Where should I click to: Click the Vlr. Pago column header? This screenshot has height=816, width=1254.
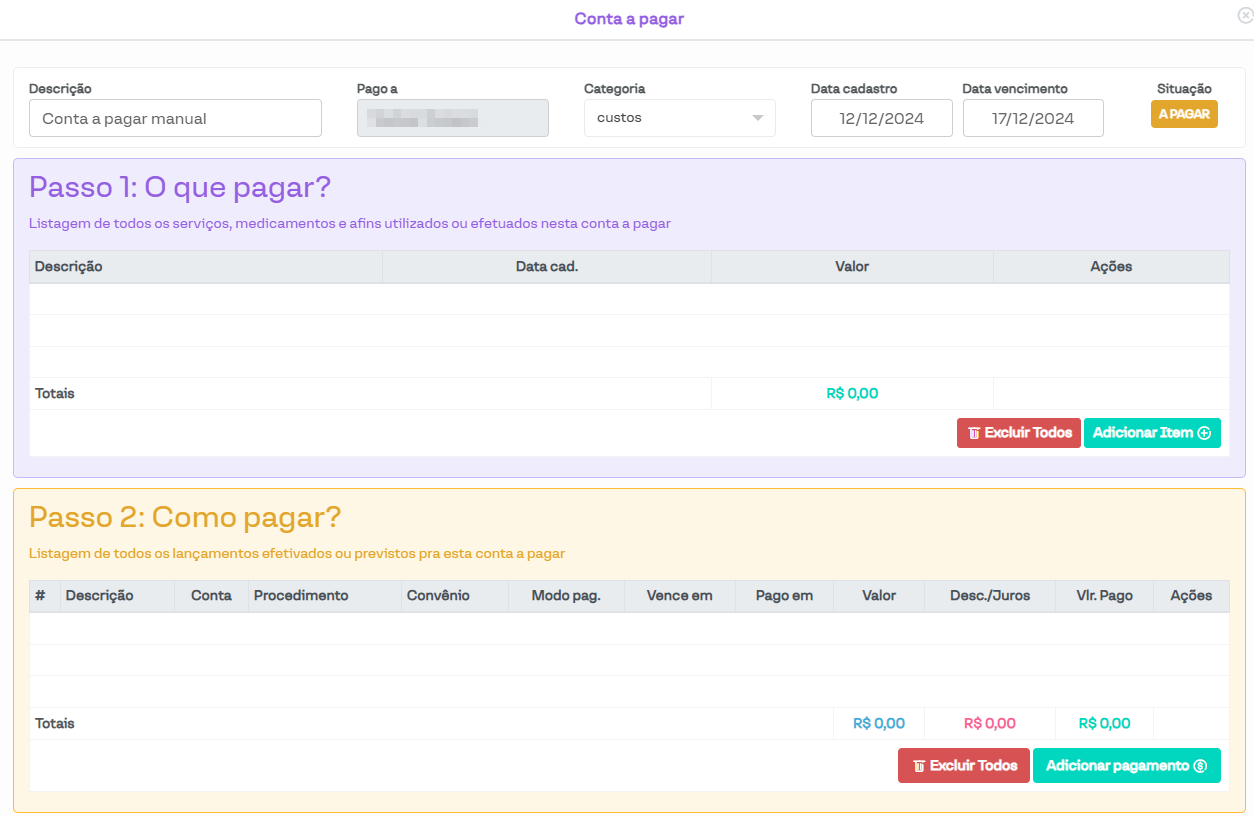point(1104,596)
